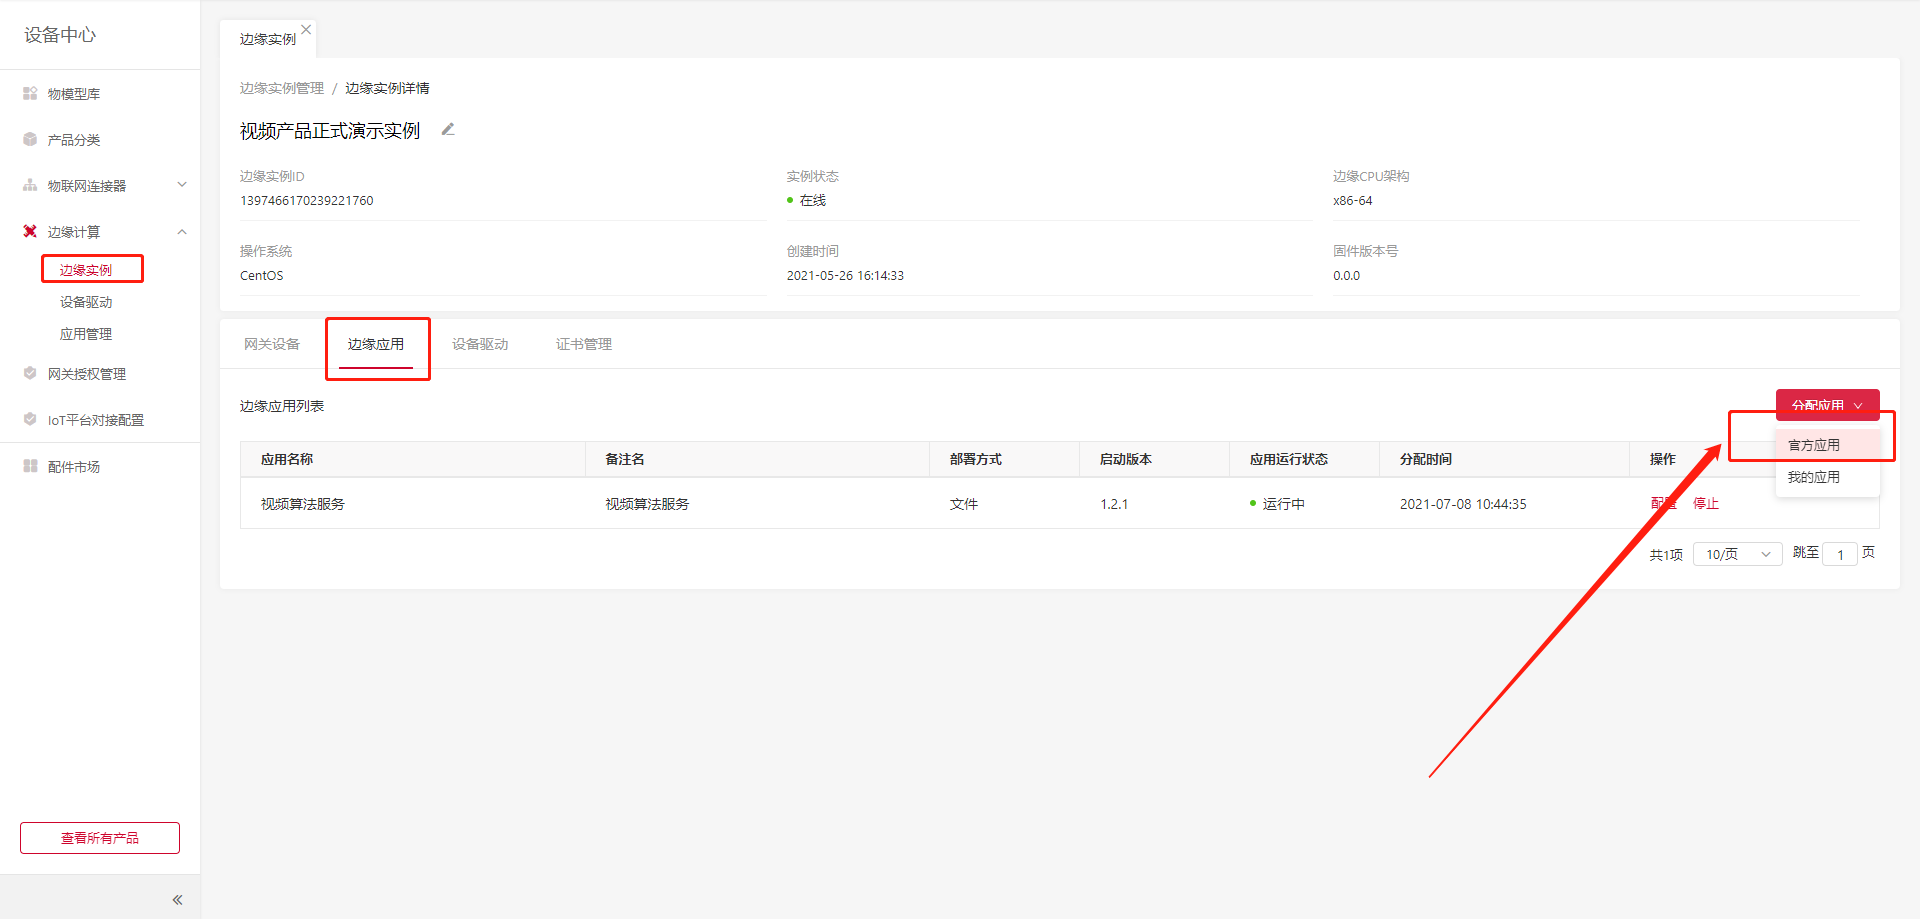
Task: Click the 查看所有产品 button
Action: pos(100,838)
